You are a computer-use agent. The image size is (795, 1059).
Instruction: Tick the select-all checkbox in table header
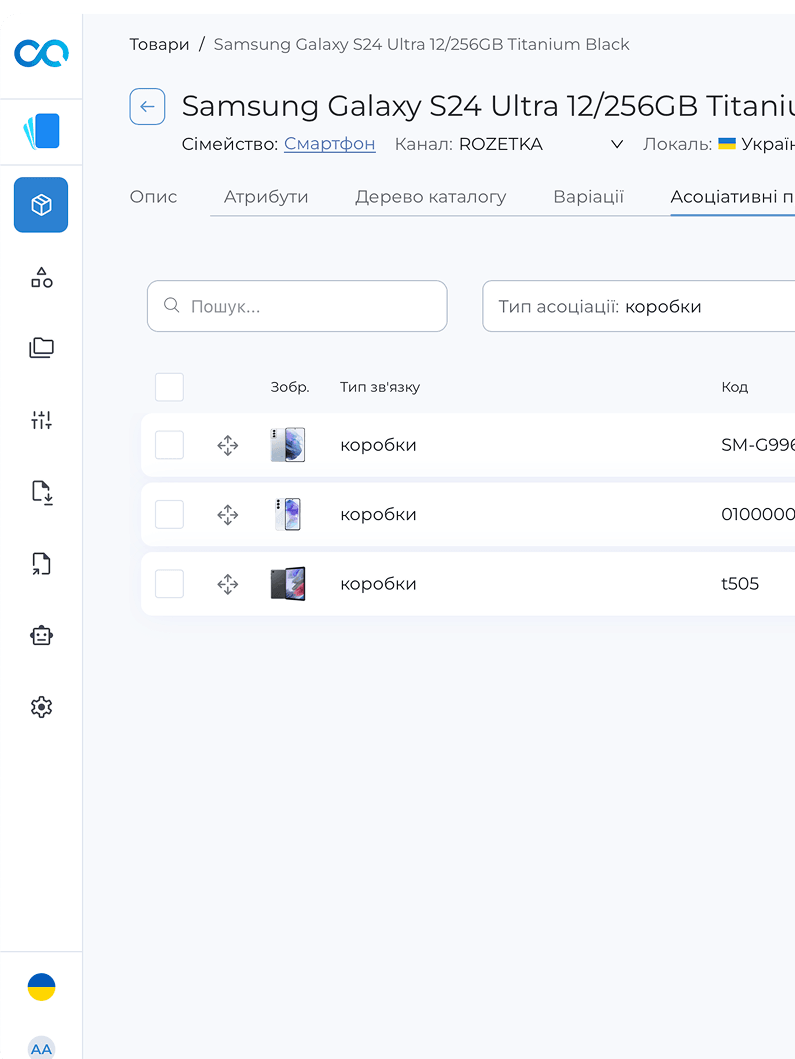(x=170, y=387)
